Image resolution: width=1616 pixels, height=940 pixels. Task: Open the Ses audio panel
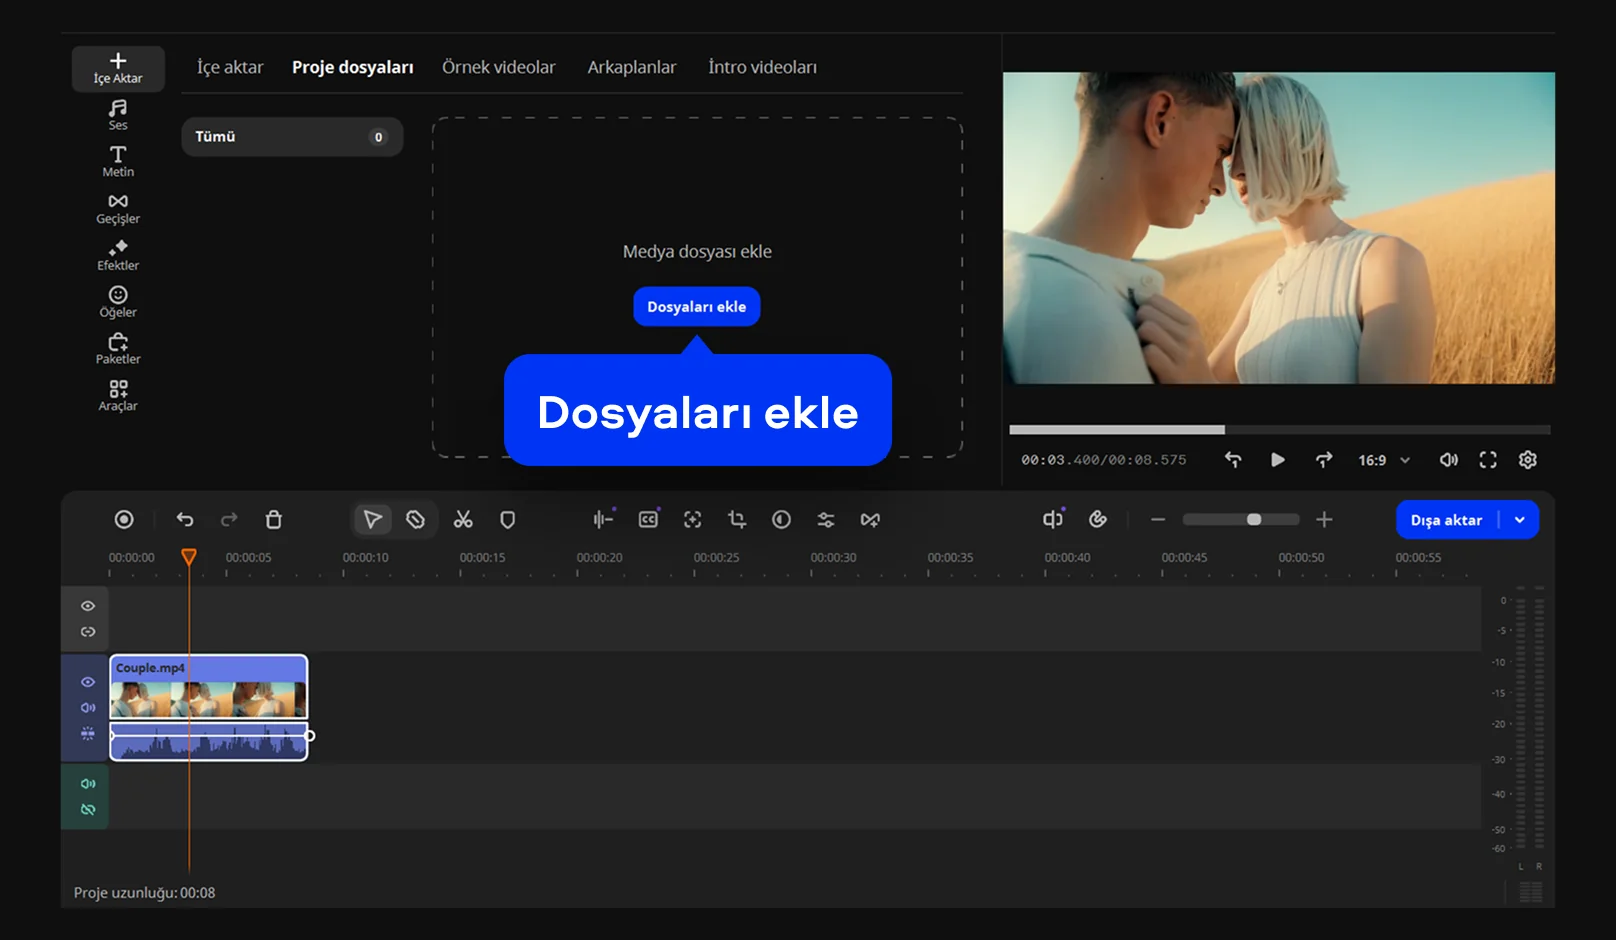(118, 114)
